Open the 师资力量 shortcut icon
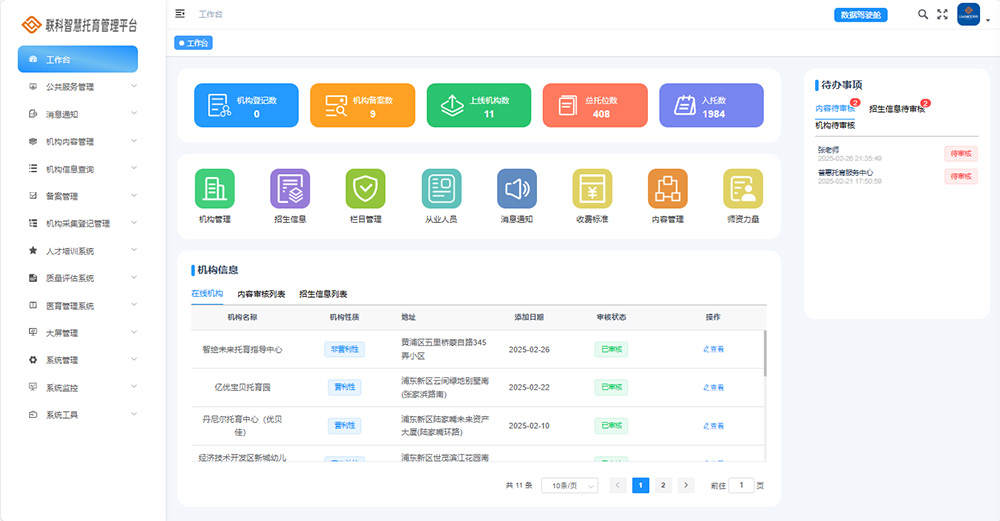Screen dimensions: 1000x521 pos(743,189)
